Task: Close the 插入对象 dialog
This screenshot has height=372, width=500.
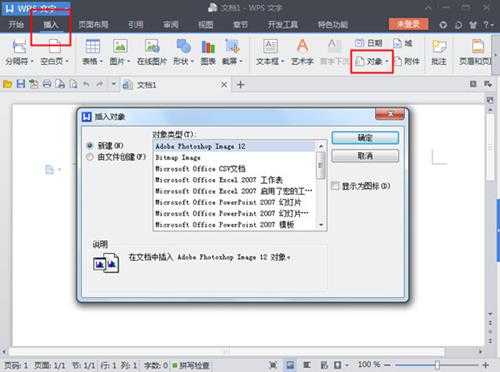Action: pyautogui.click(x=390, y=114)
